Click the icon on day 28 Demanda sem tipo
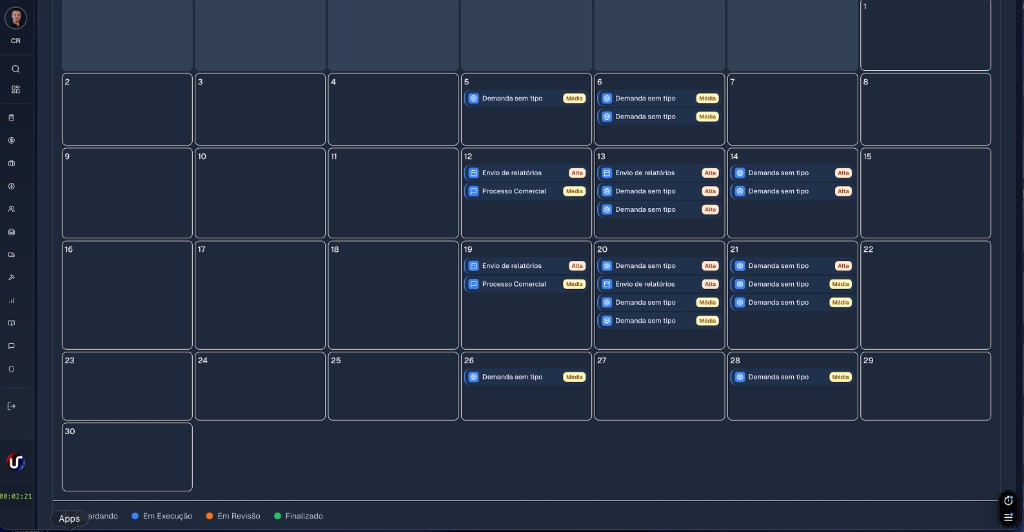This screenshot has width=1024, height=532. coord(740,377)
